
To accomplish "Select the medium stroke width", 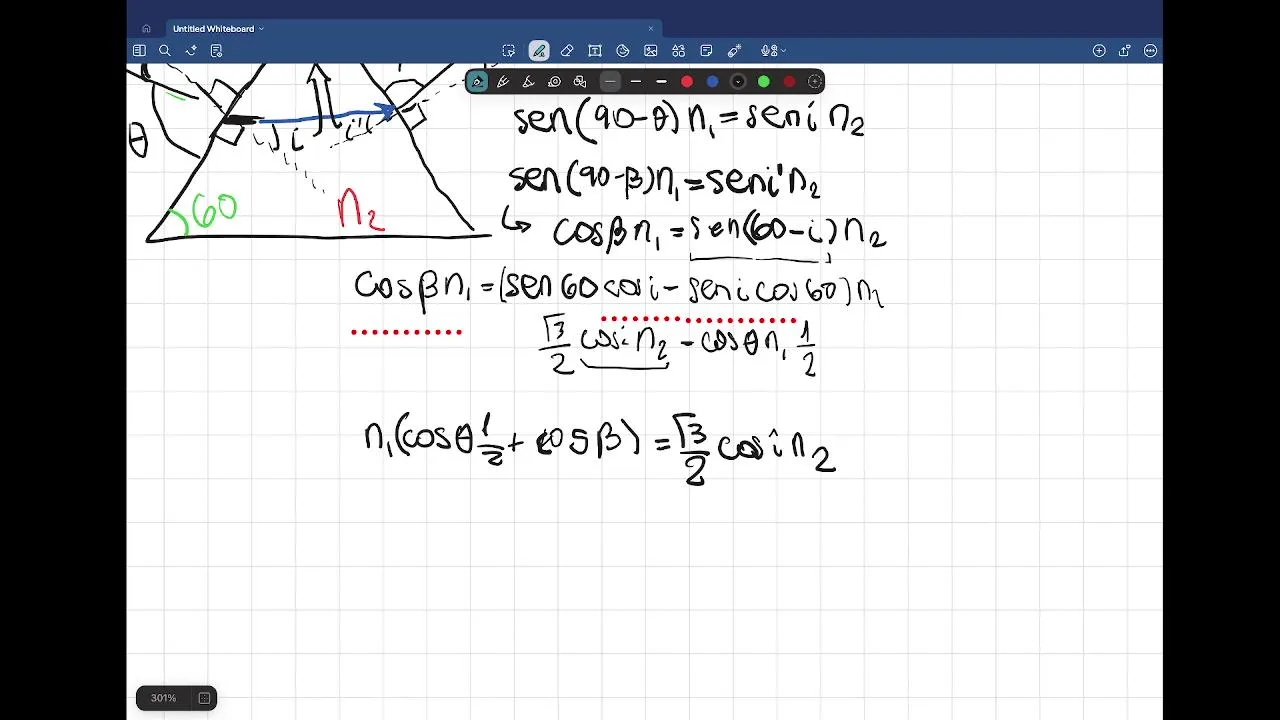I will click(x=636, y=82).
